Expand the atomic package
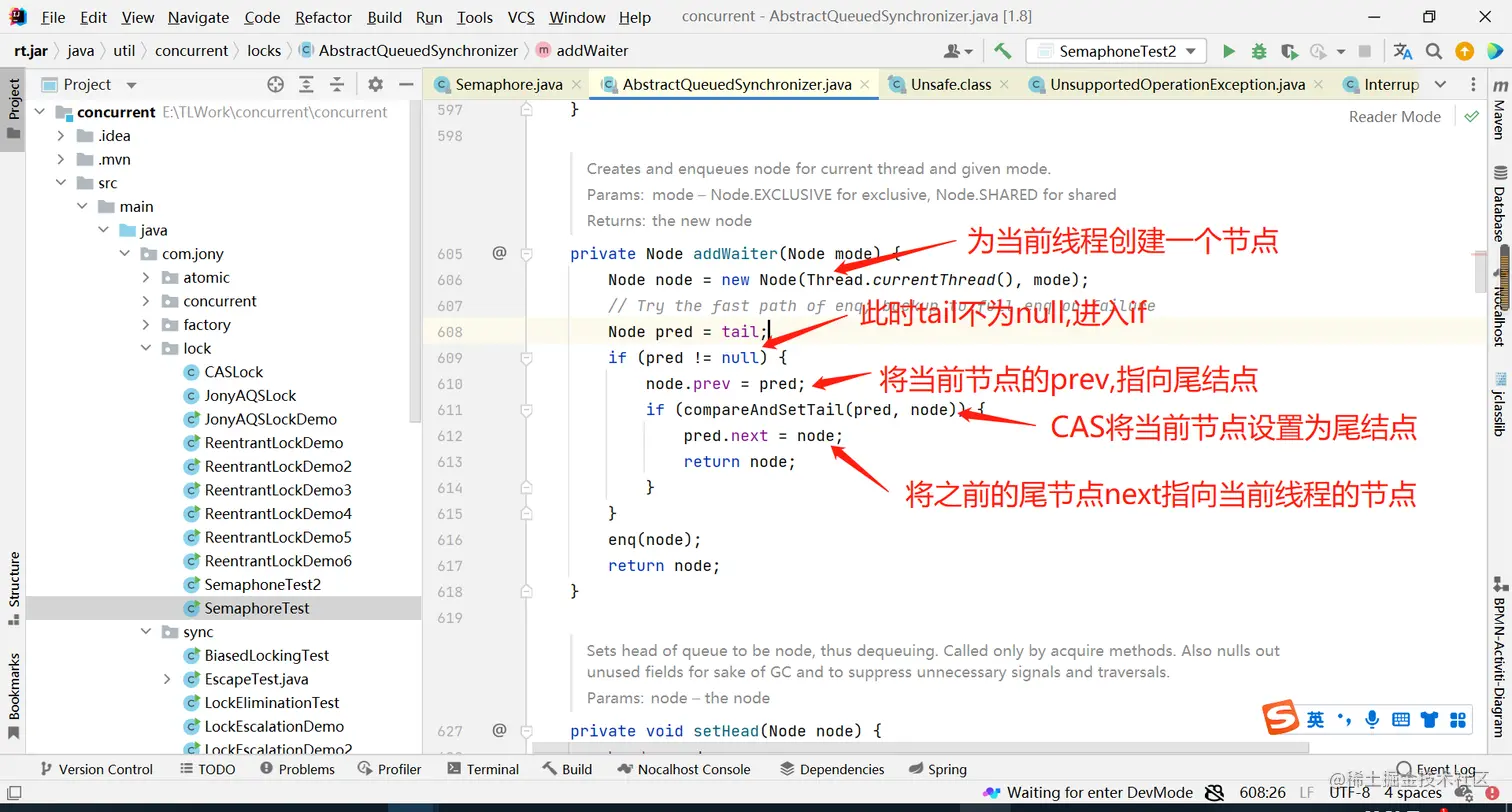The image size is (1512, 812). pyautogui.click(x=146, y=278)
